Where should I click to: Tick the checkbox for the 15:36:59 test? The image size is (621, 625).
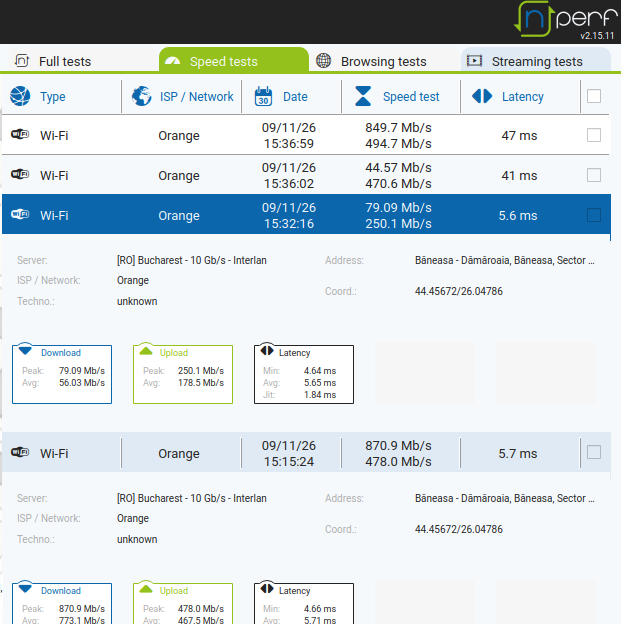(594, 135)
